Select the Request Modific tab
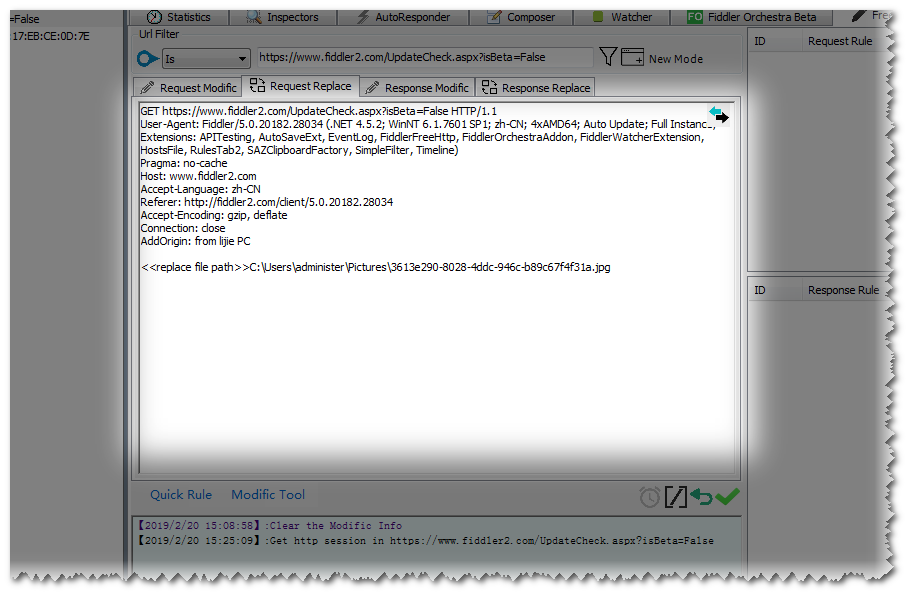Image resolution: width=912 pixels, height=598 pixels. [x=188, y=88]
